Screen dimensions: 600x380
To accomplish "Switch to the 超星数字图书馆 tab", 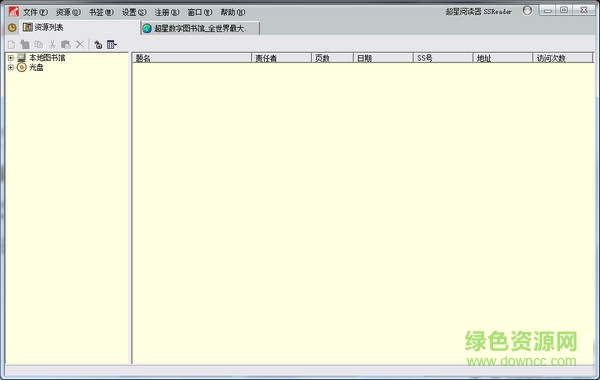I will click(x=200, y=28).
